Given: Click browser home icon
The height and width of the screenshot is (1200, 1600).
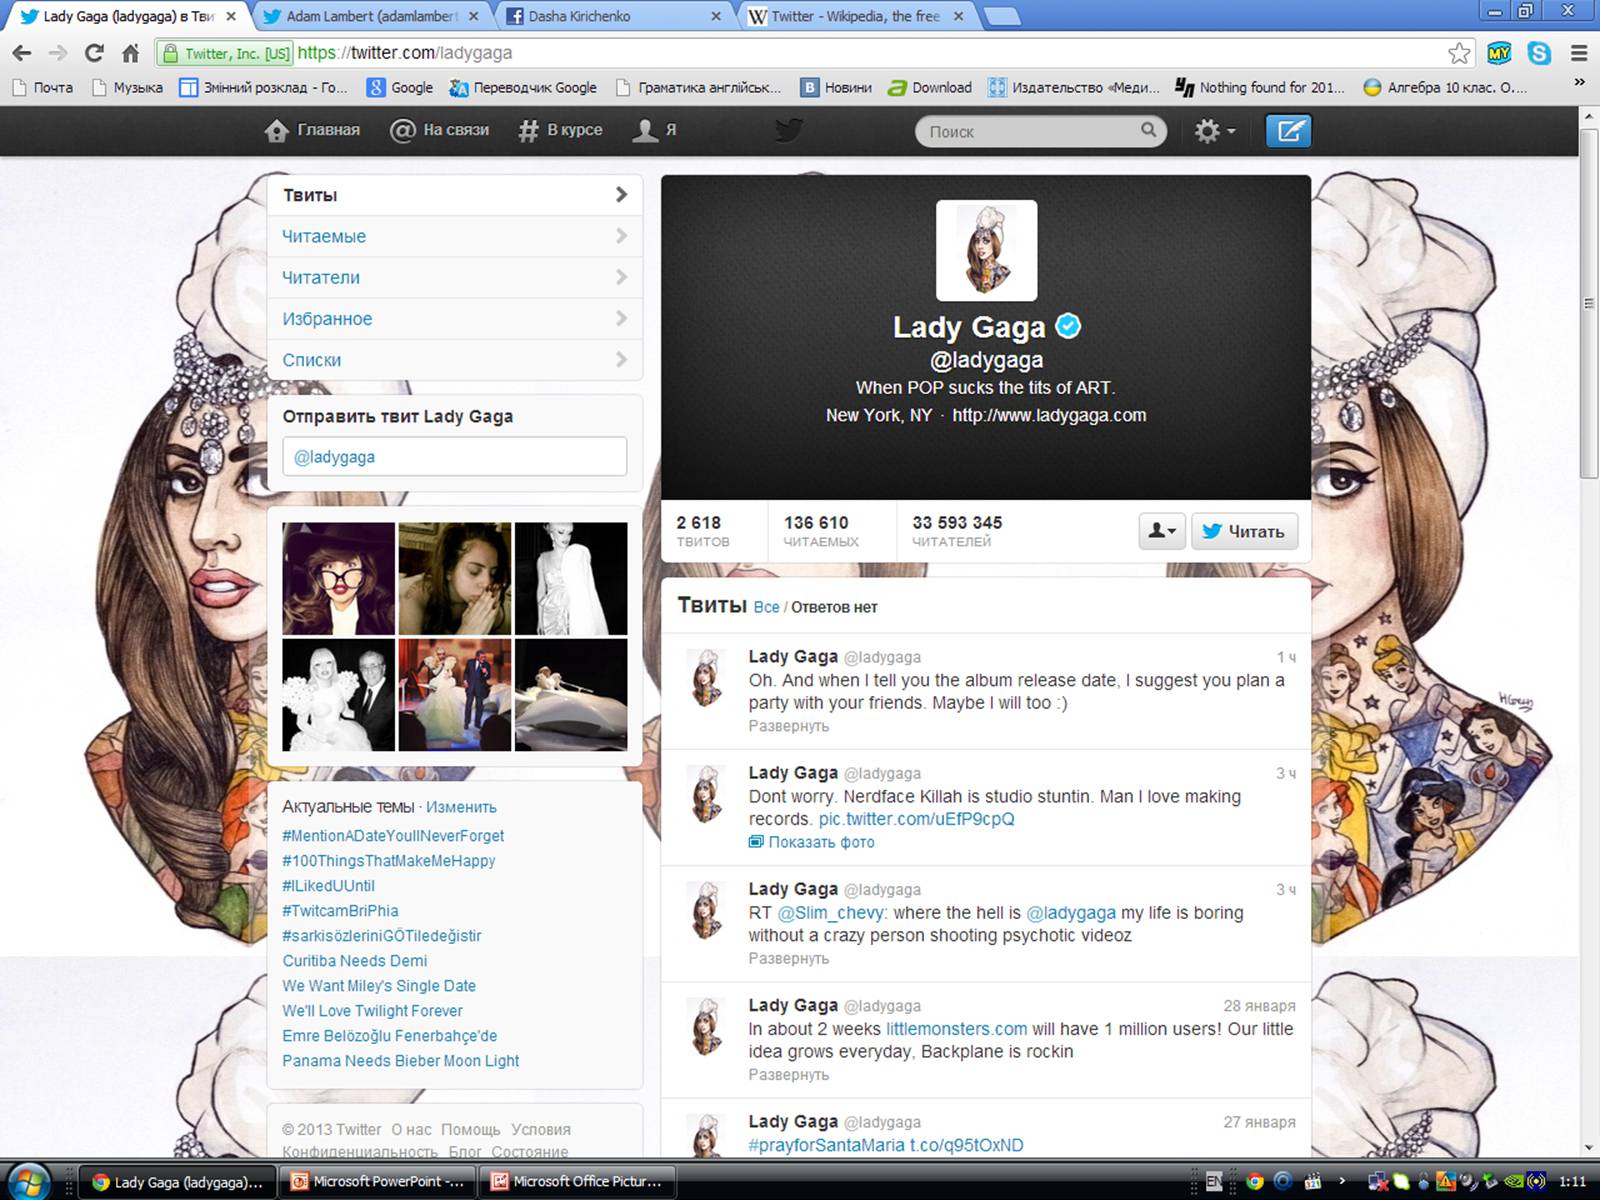Looking at the screenshot, I should tap(130, 53).
